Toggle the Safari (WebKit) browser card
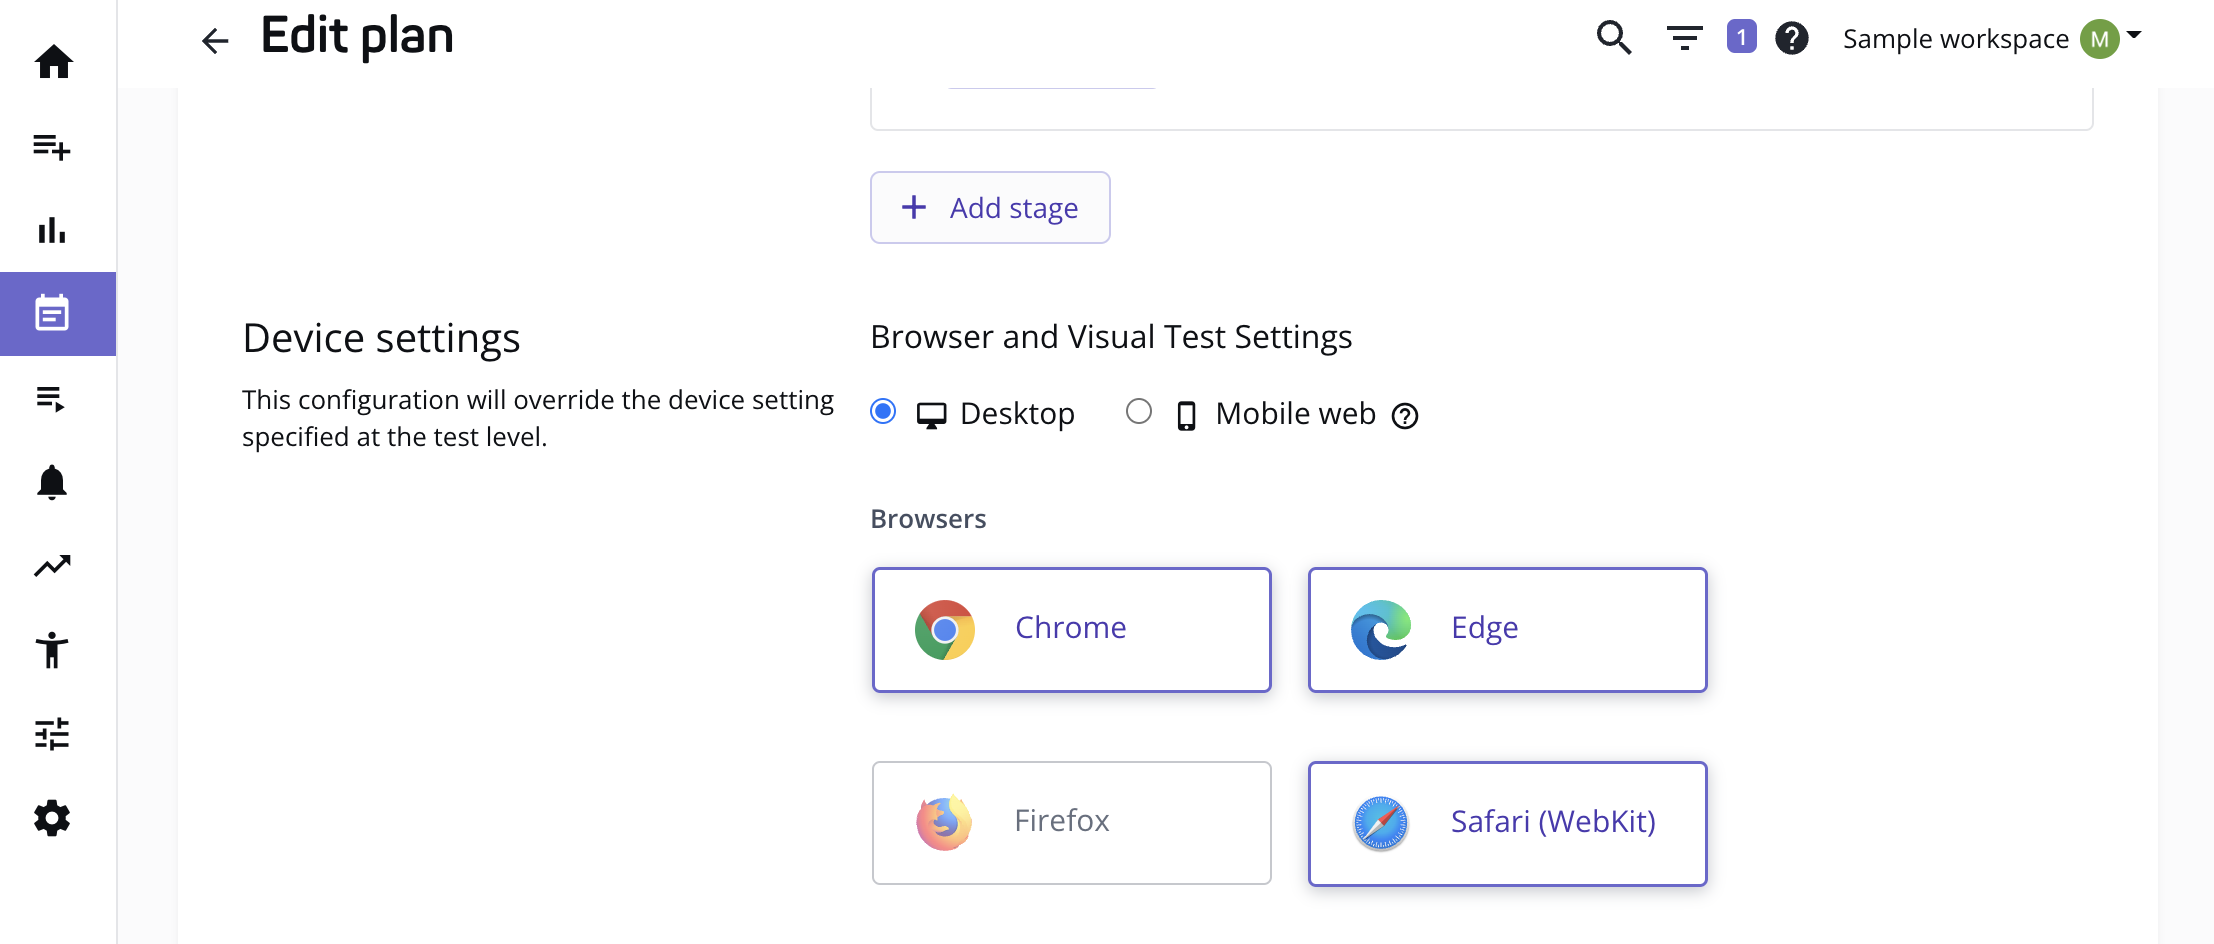This screenshot has width=2214, height=944. click(x=1508, y=823)
